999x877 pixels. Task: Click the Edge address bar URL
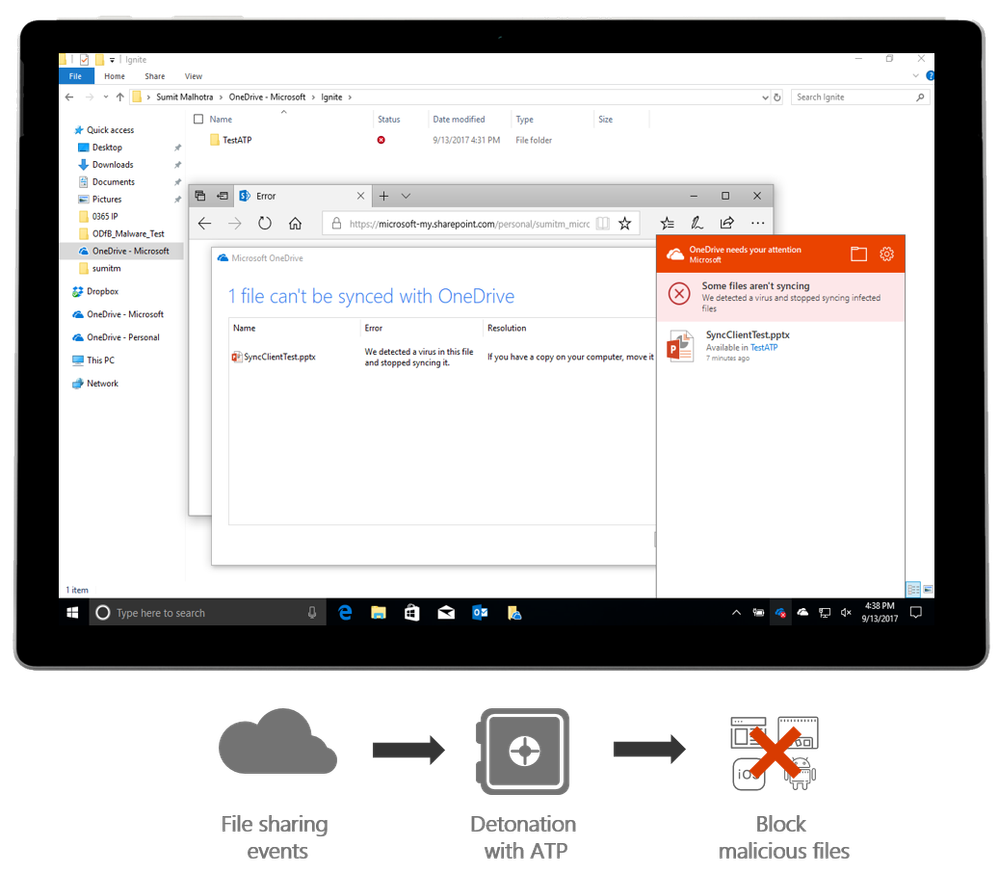[x=469, y=224]
